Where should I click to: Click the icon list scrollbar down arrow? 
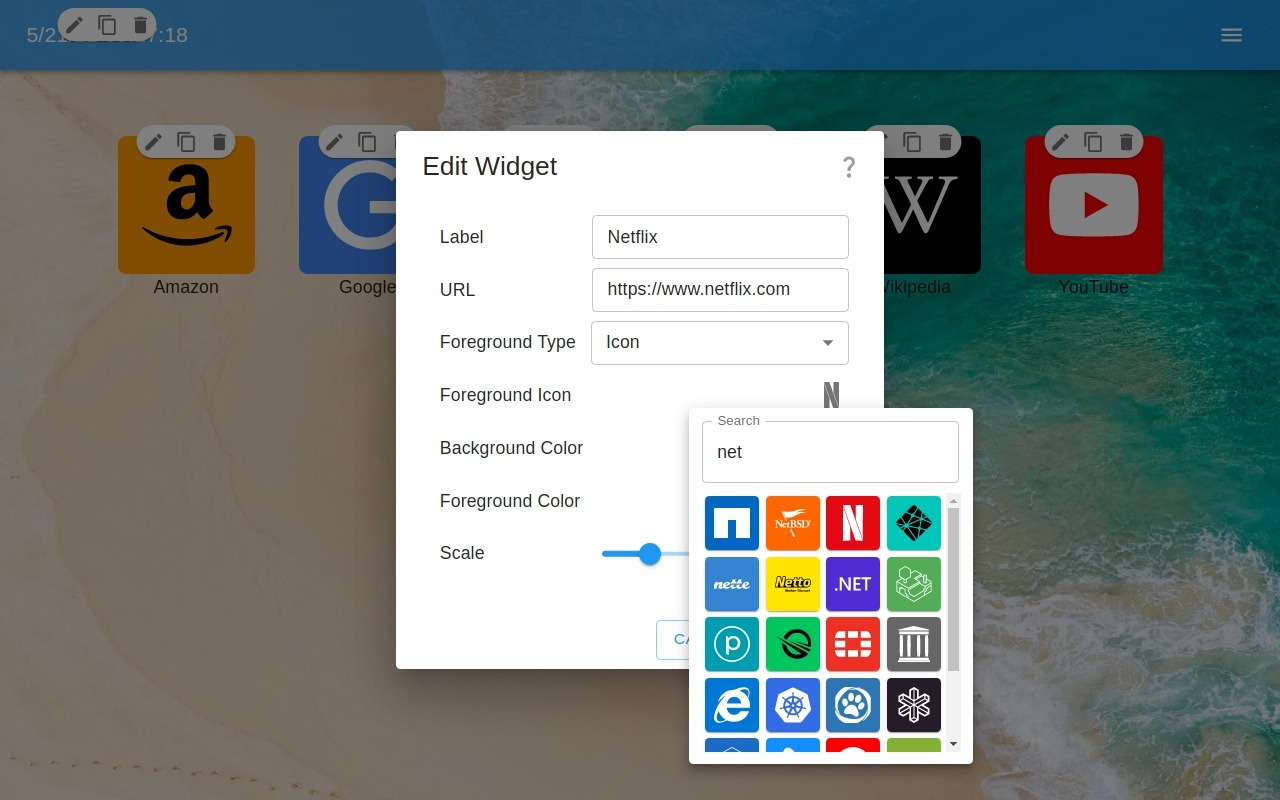953,743
